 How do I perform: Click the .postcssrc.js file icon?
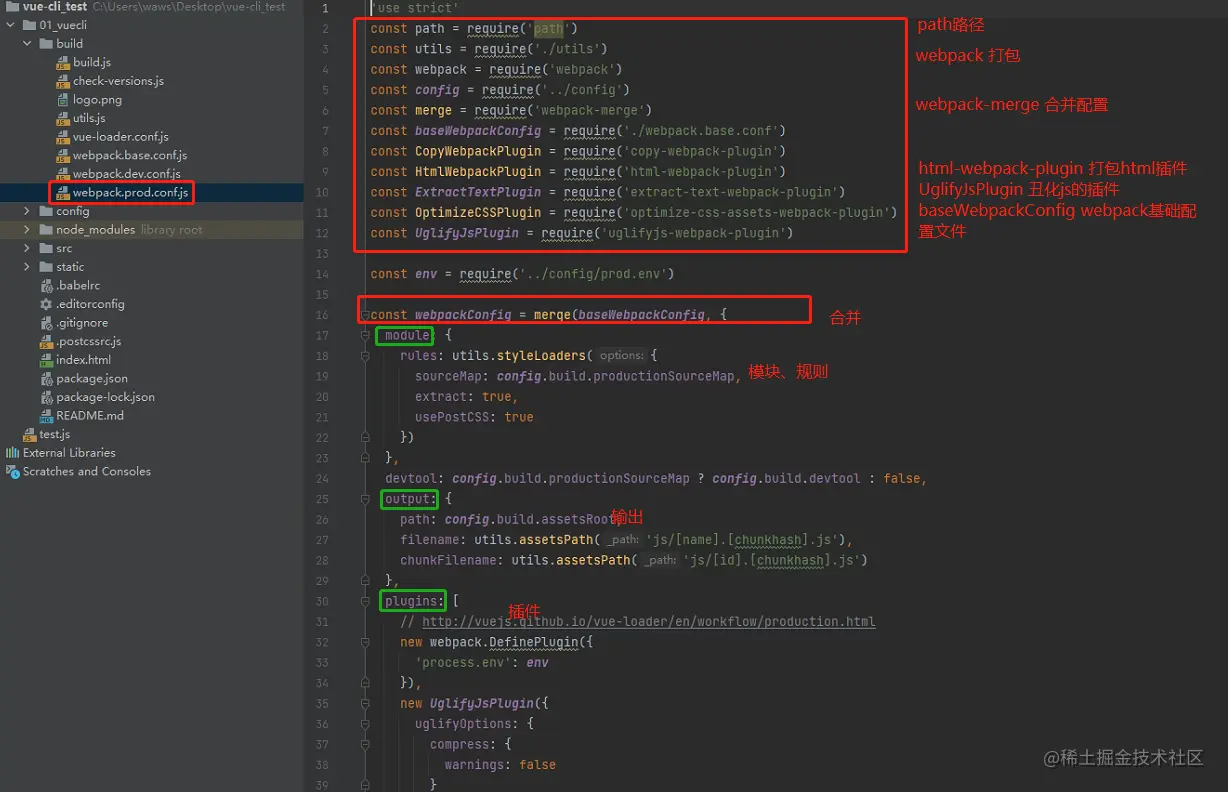click(x=46, y=342)
